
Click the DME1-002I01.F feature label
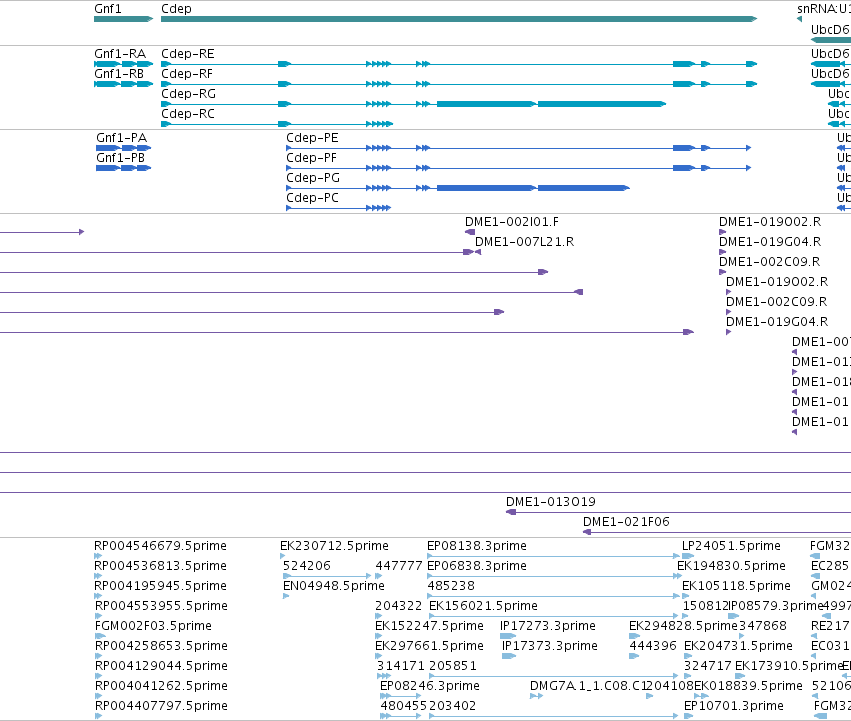(512, 222)
